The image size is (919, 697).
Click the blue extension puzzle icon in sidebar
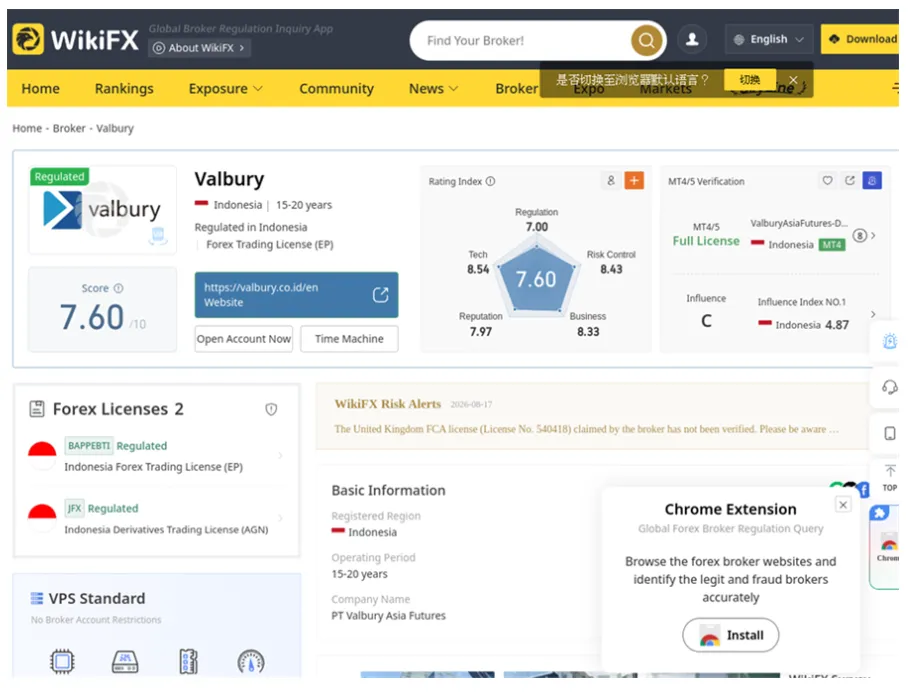pyautogui.click(x=879, y=514)
